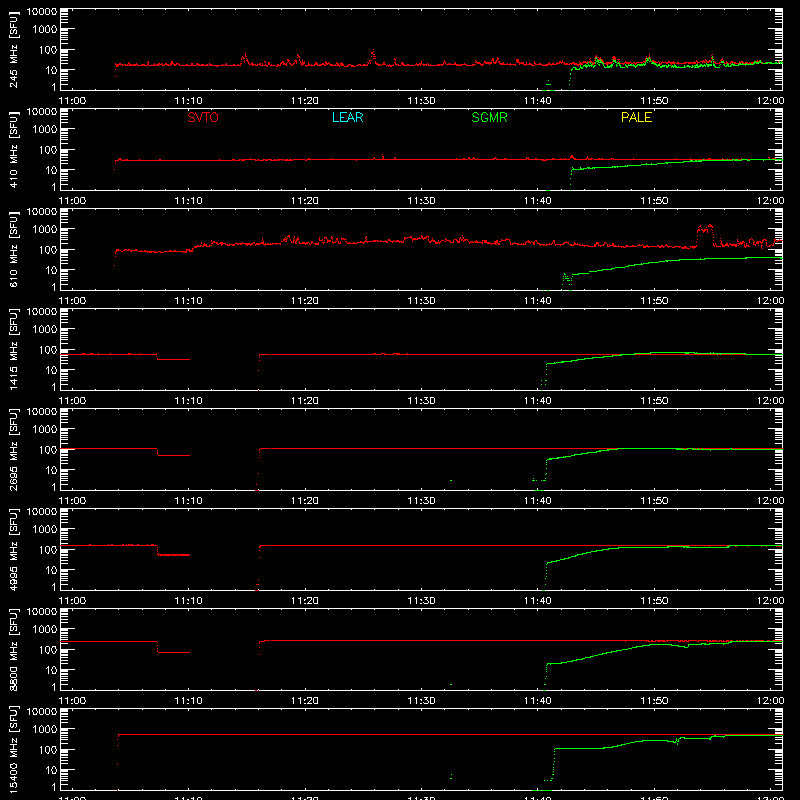Click the 11:50 time label under 610 MHz plot
Screen dimensions: 800x800
pos(654,301)
